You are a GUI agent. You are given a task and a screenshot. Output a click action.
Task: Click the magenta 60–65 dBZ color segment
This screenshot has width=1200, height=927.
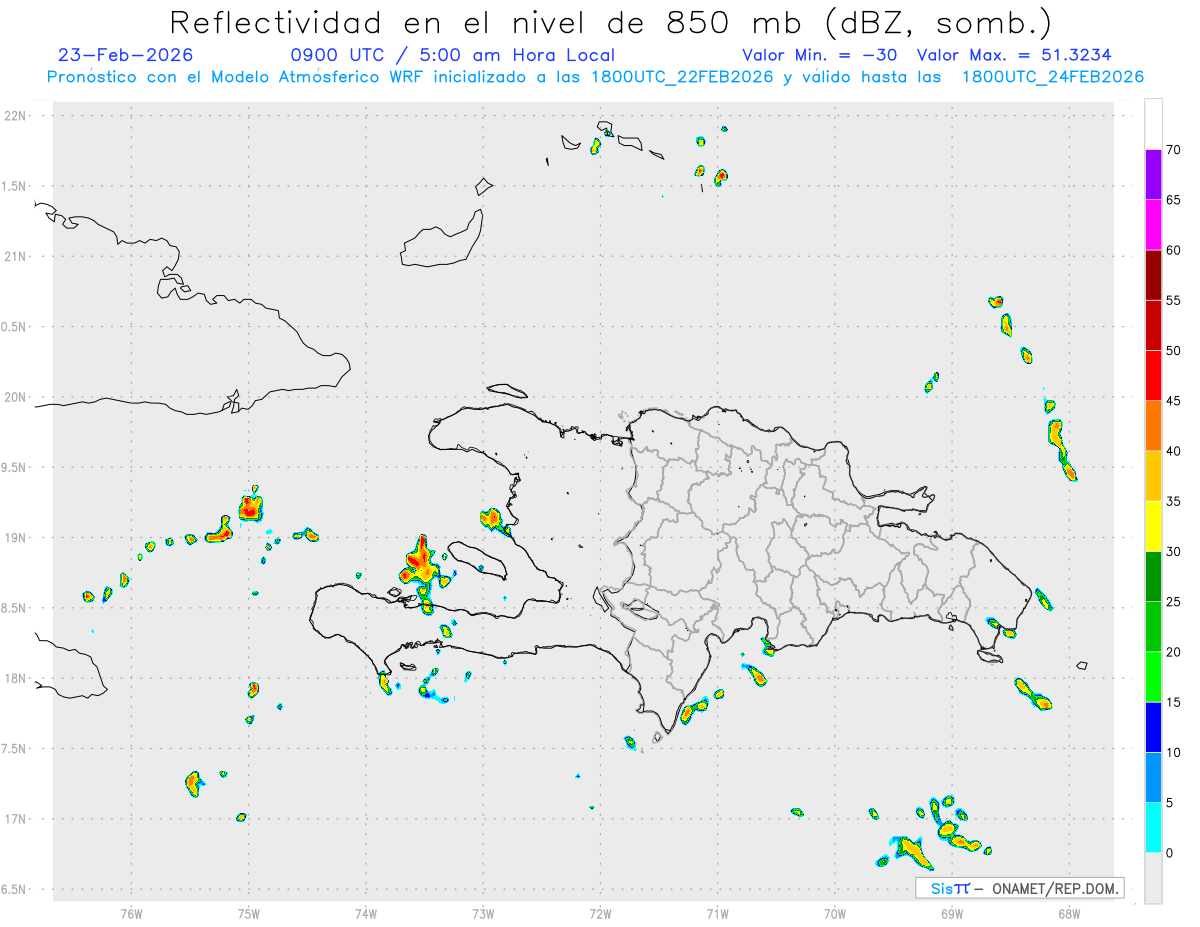(1153, 224)
